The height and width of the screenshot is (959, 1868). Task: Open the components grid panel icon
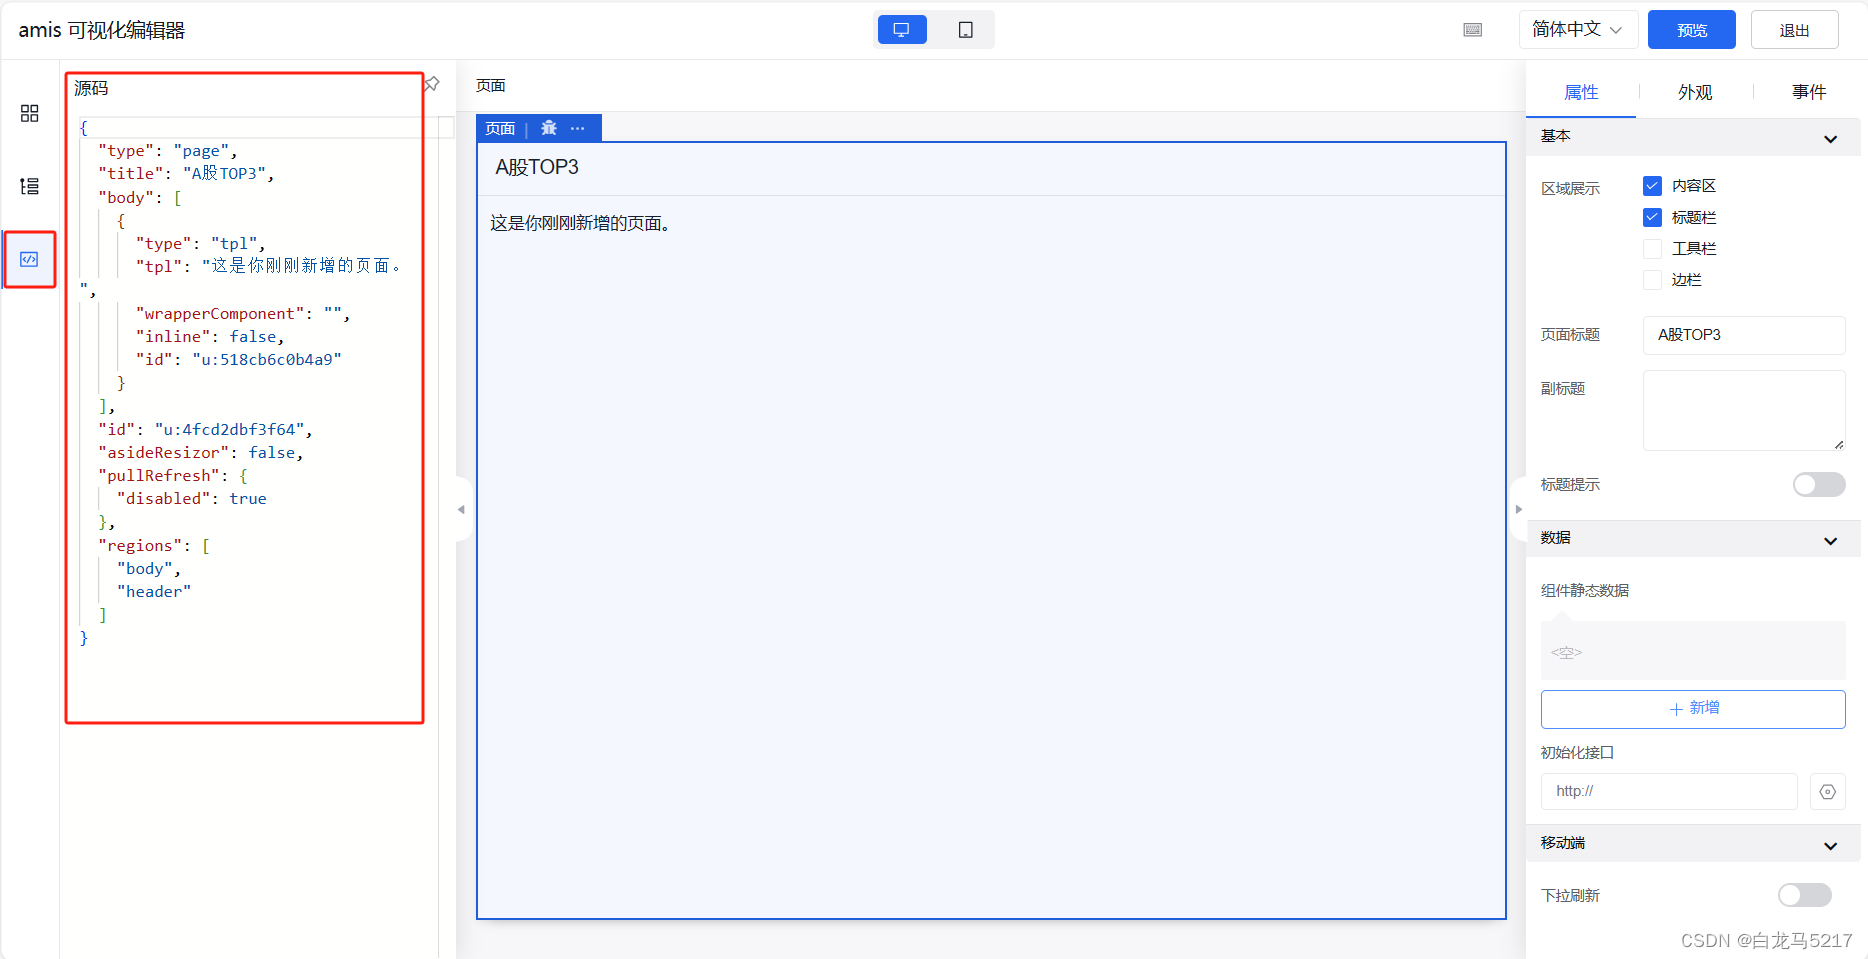[29, 113]
